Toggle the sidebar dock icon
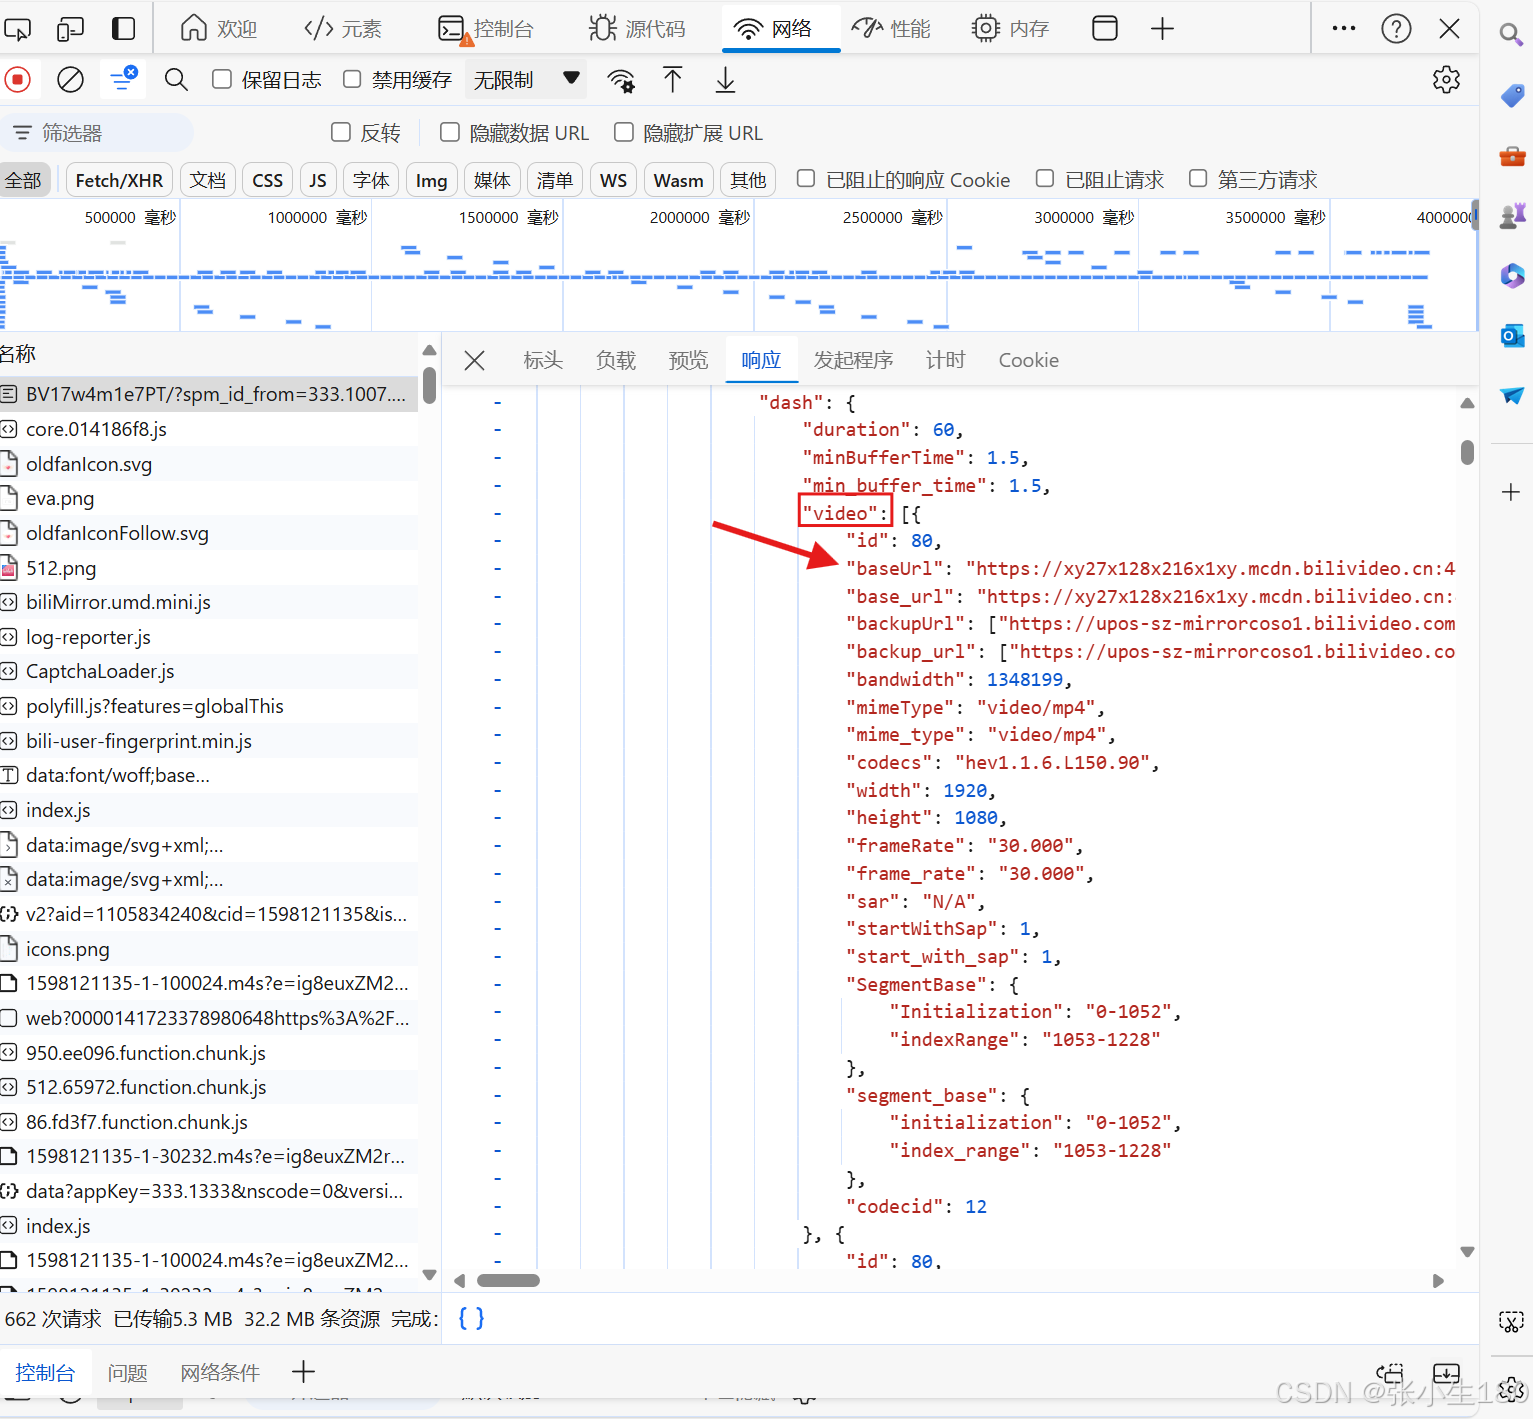The height and width of the screenshot is (1419, 1533). 123,29
